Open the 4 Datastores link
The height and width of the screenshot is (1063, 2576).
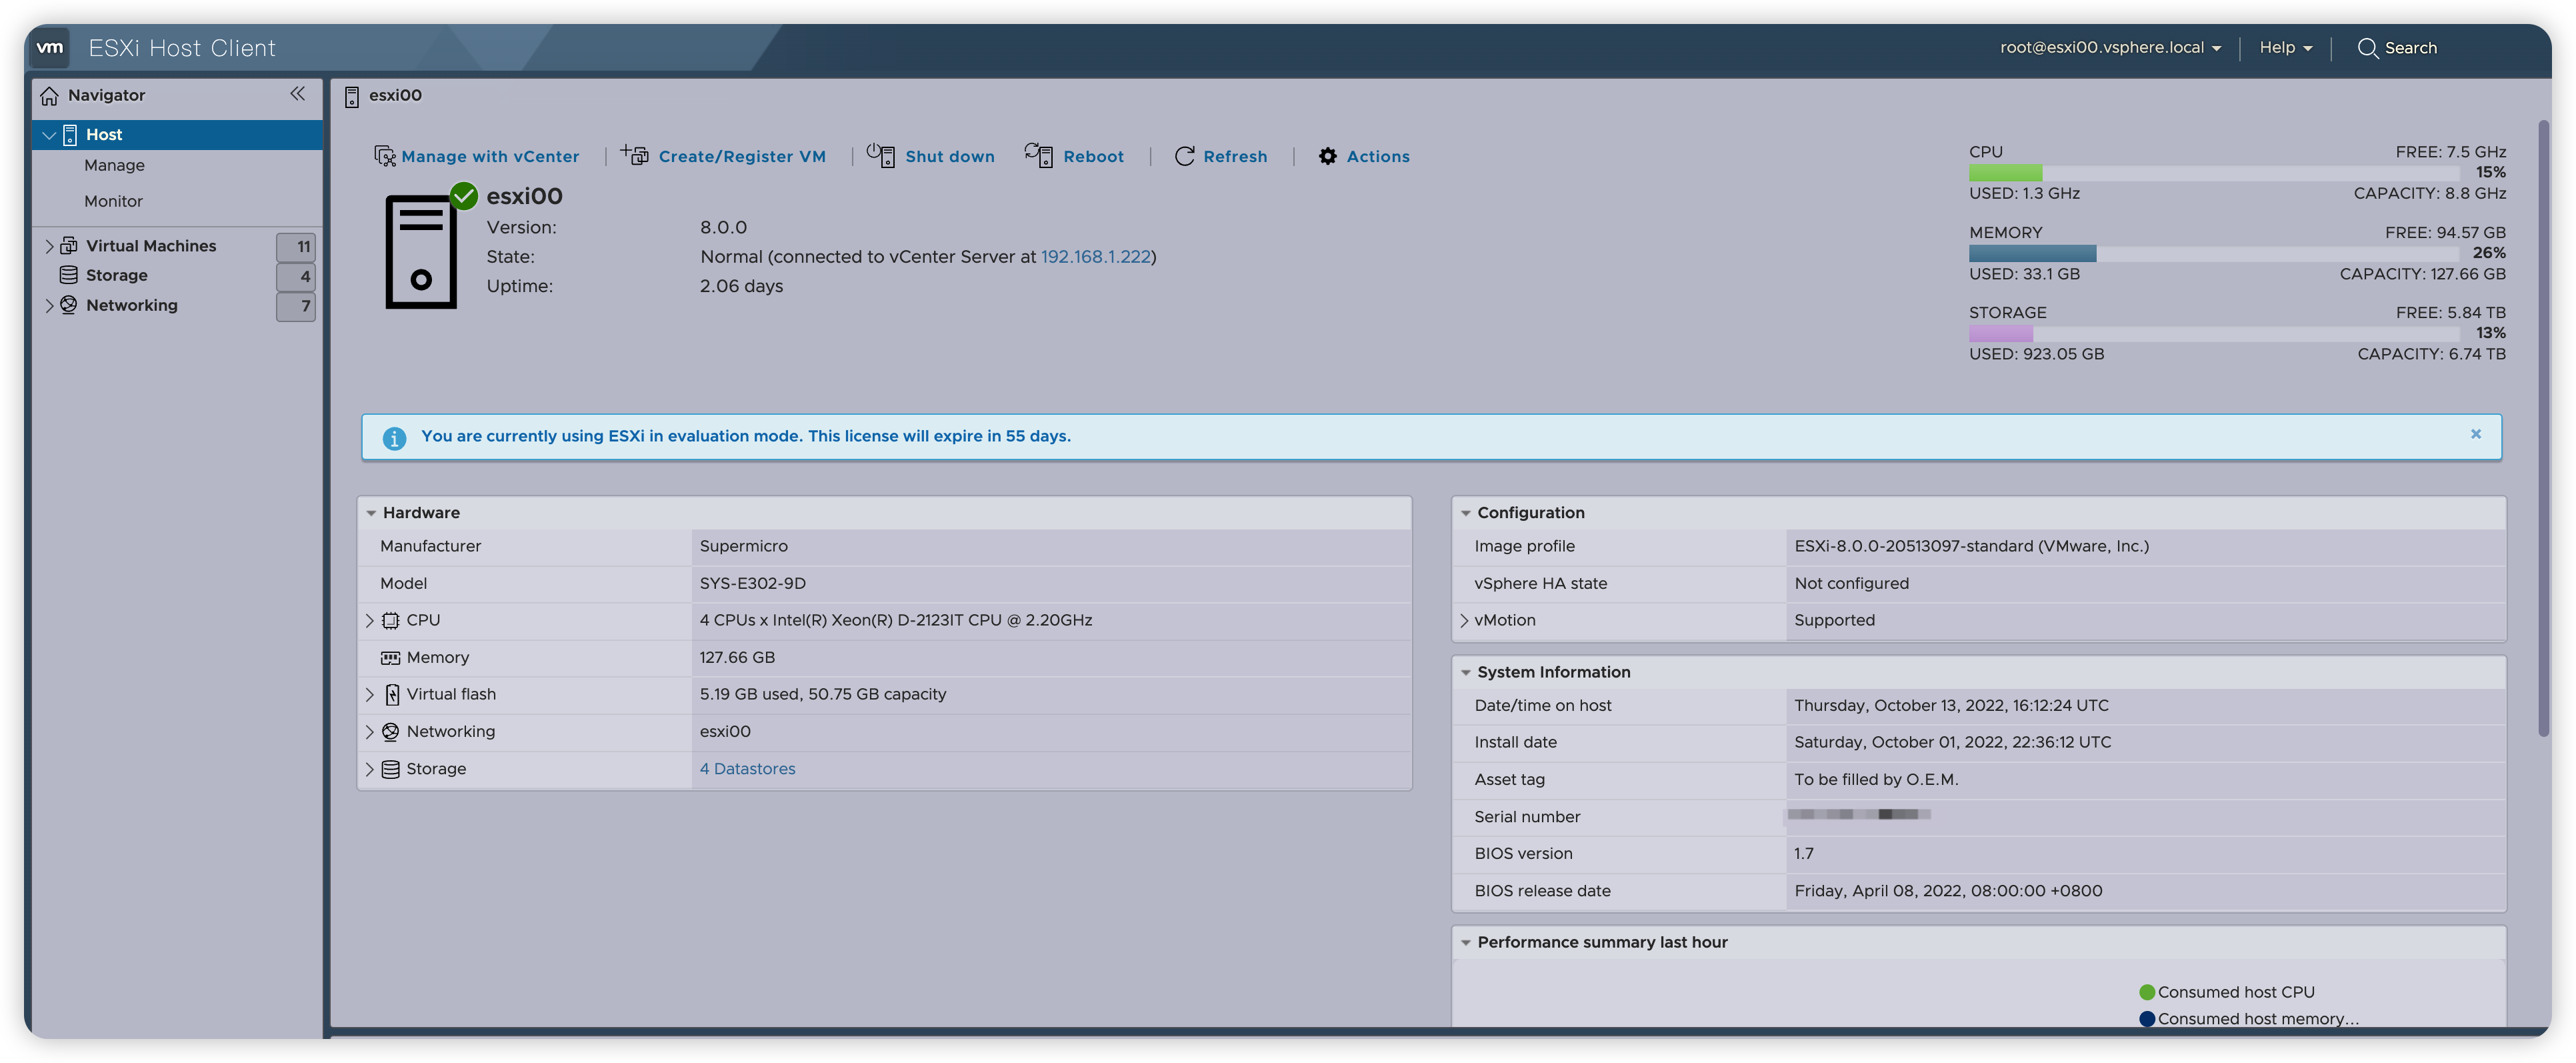coord(747,769)
